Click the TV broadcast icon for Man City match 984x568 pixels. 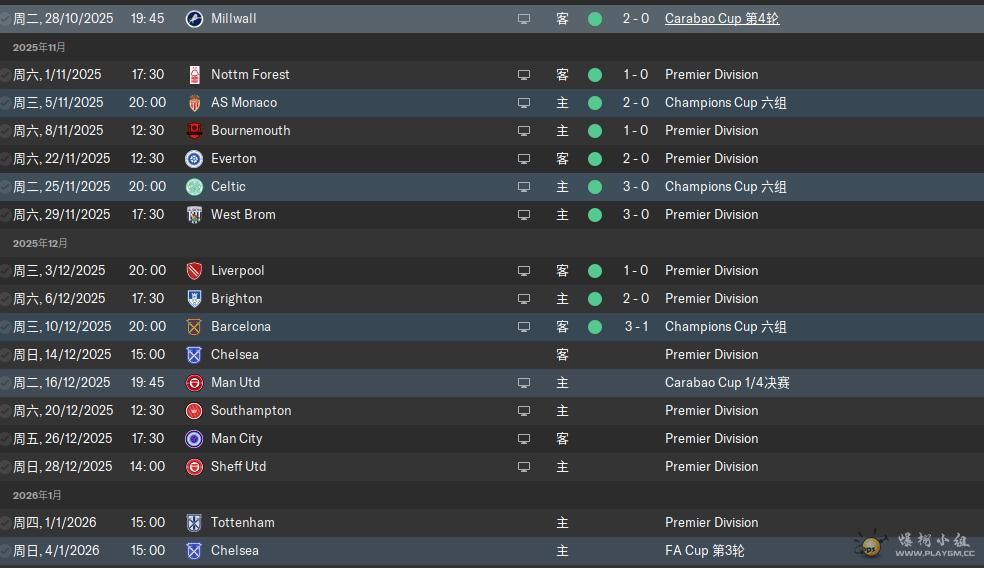pos(523,439)
